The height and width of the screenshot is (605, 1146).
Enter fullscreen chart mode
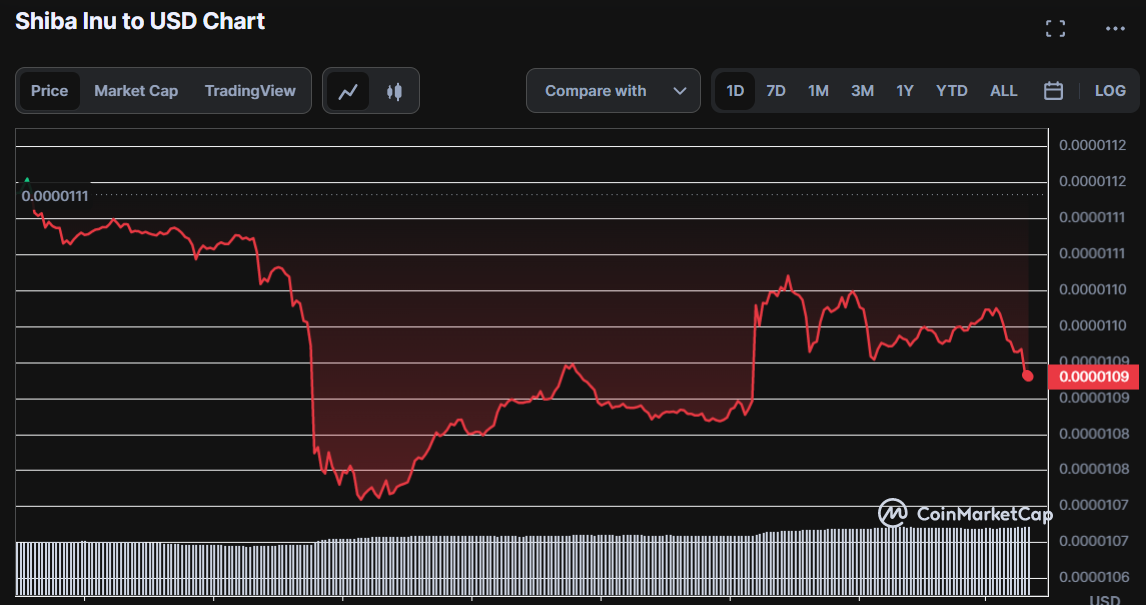click(x=1055, y=29)
